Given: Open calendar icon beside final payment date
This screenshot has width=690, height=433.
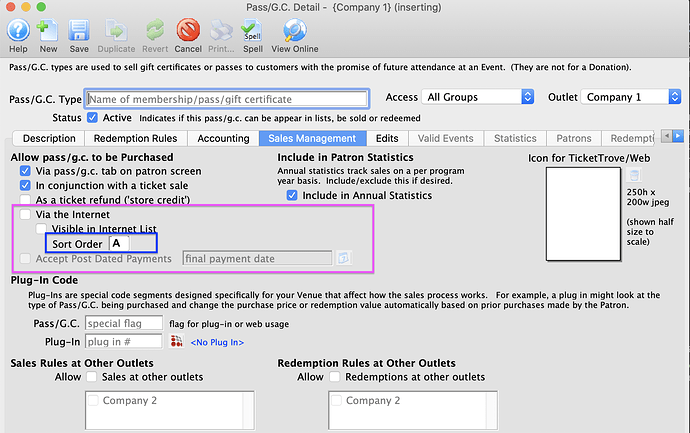Looking at the screenshot, I should [x=343, y=258].
